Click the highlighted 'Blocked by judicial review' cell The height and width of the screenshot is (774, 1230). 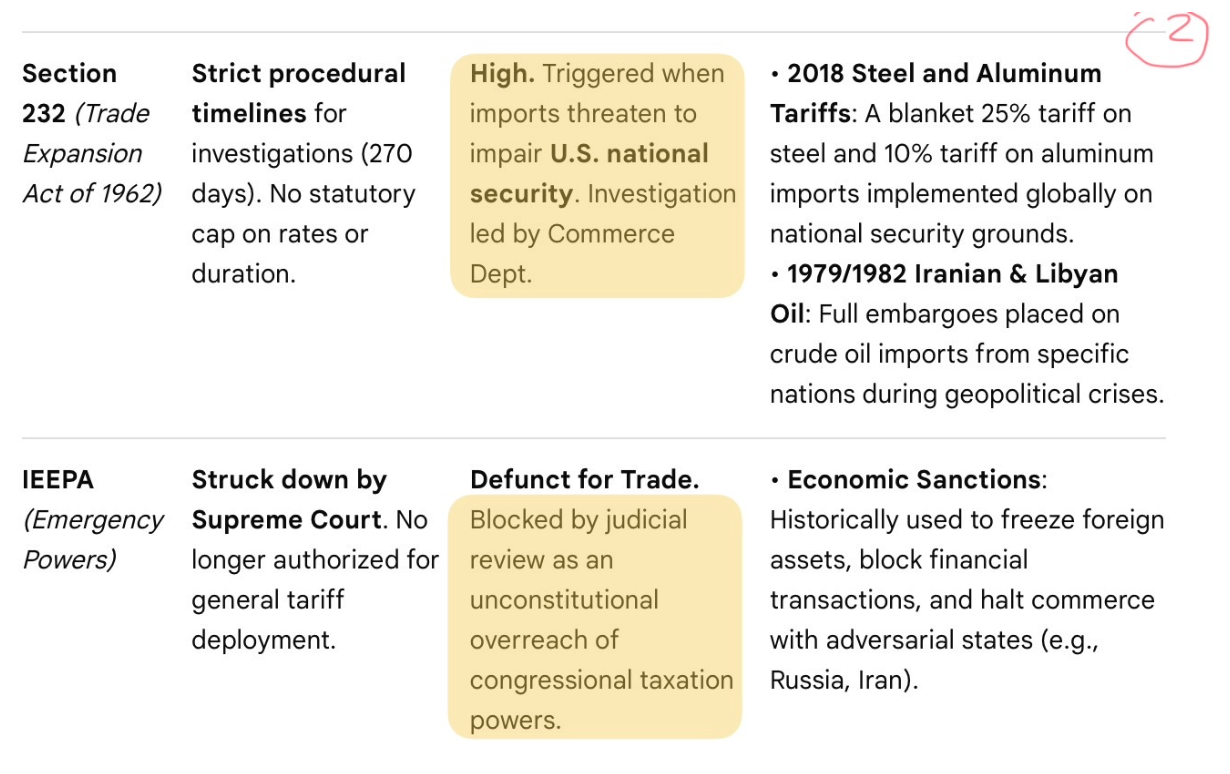click(595, 617)
